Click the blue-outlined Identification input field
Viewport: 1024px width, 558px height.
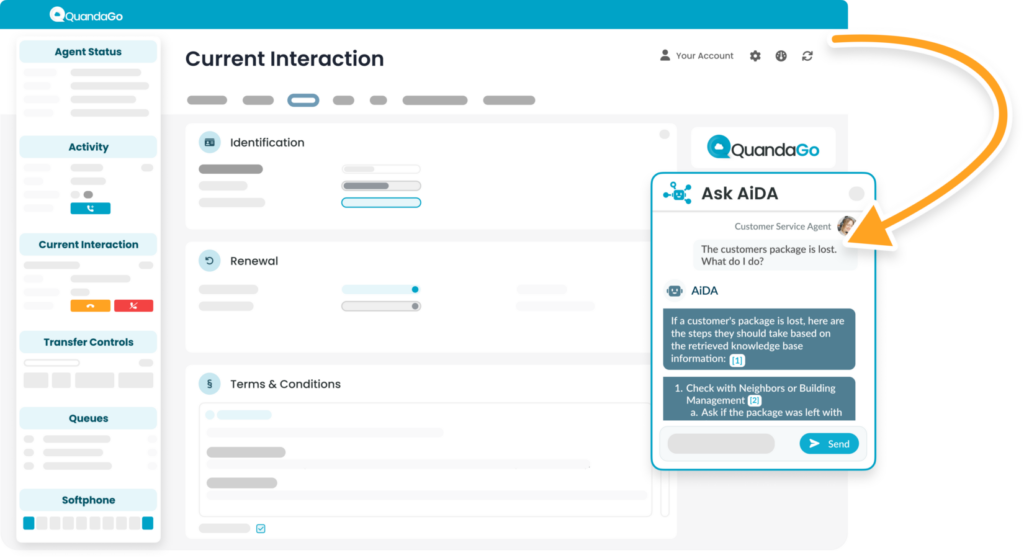[x=381, y=203]
